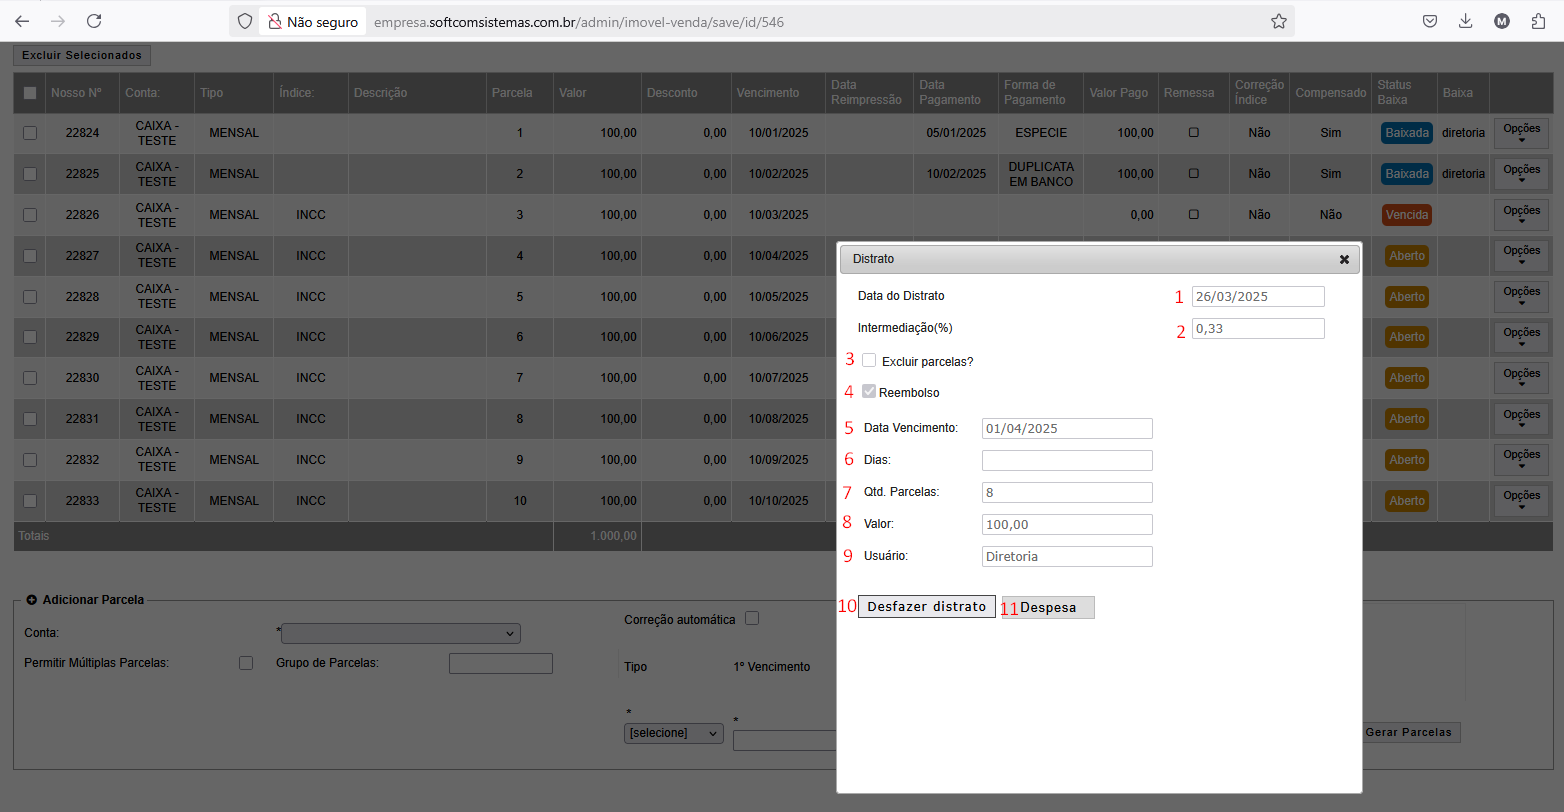The width and height of the screenshot is (1564, 812).
Task: Reload the page with the browser refresh icon
Action: coord(94,21)
